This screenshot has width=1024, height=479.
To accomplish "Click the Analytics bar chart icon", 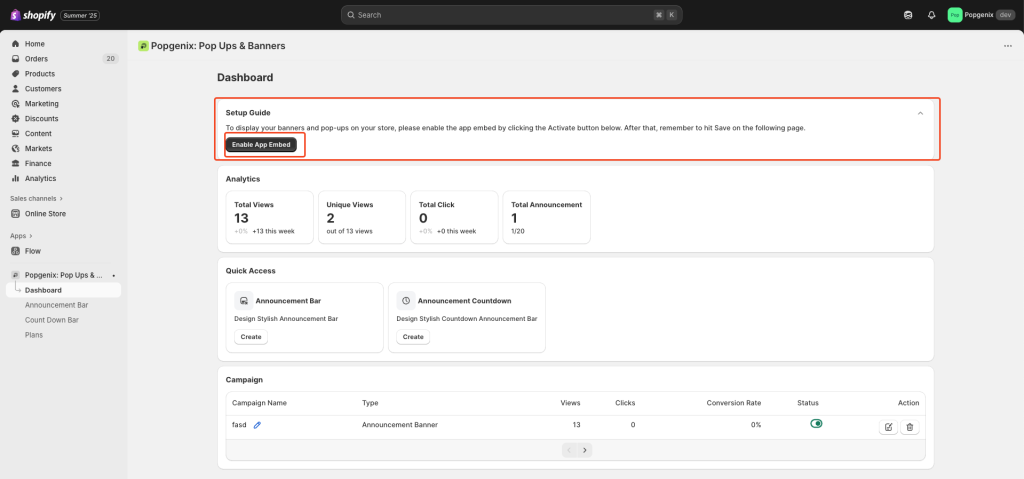I will [x=16, y=178].
